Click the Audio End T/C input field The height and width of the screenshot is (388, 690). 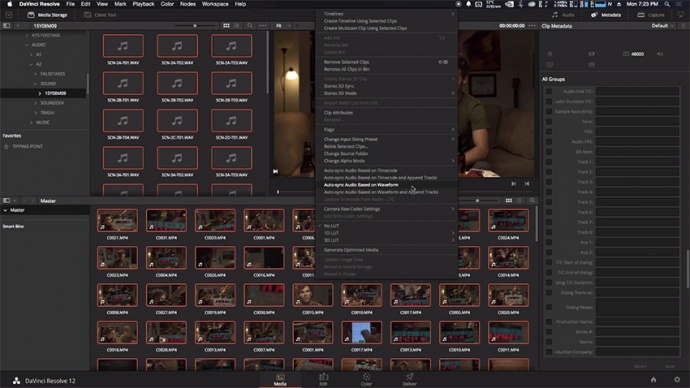(x=637, y=92)
